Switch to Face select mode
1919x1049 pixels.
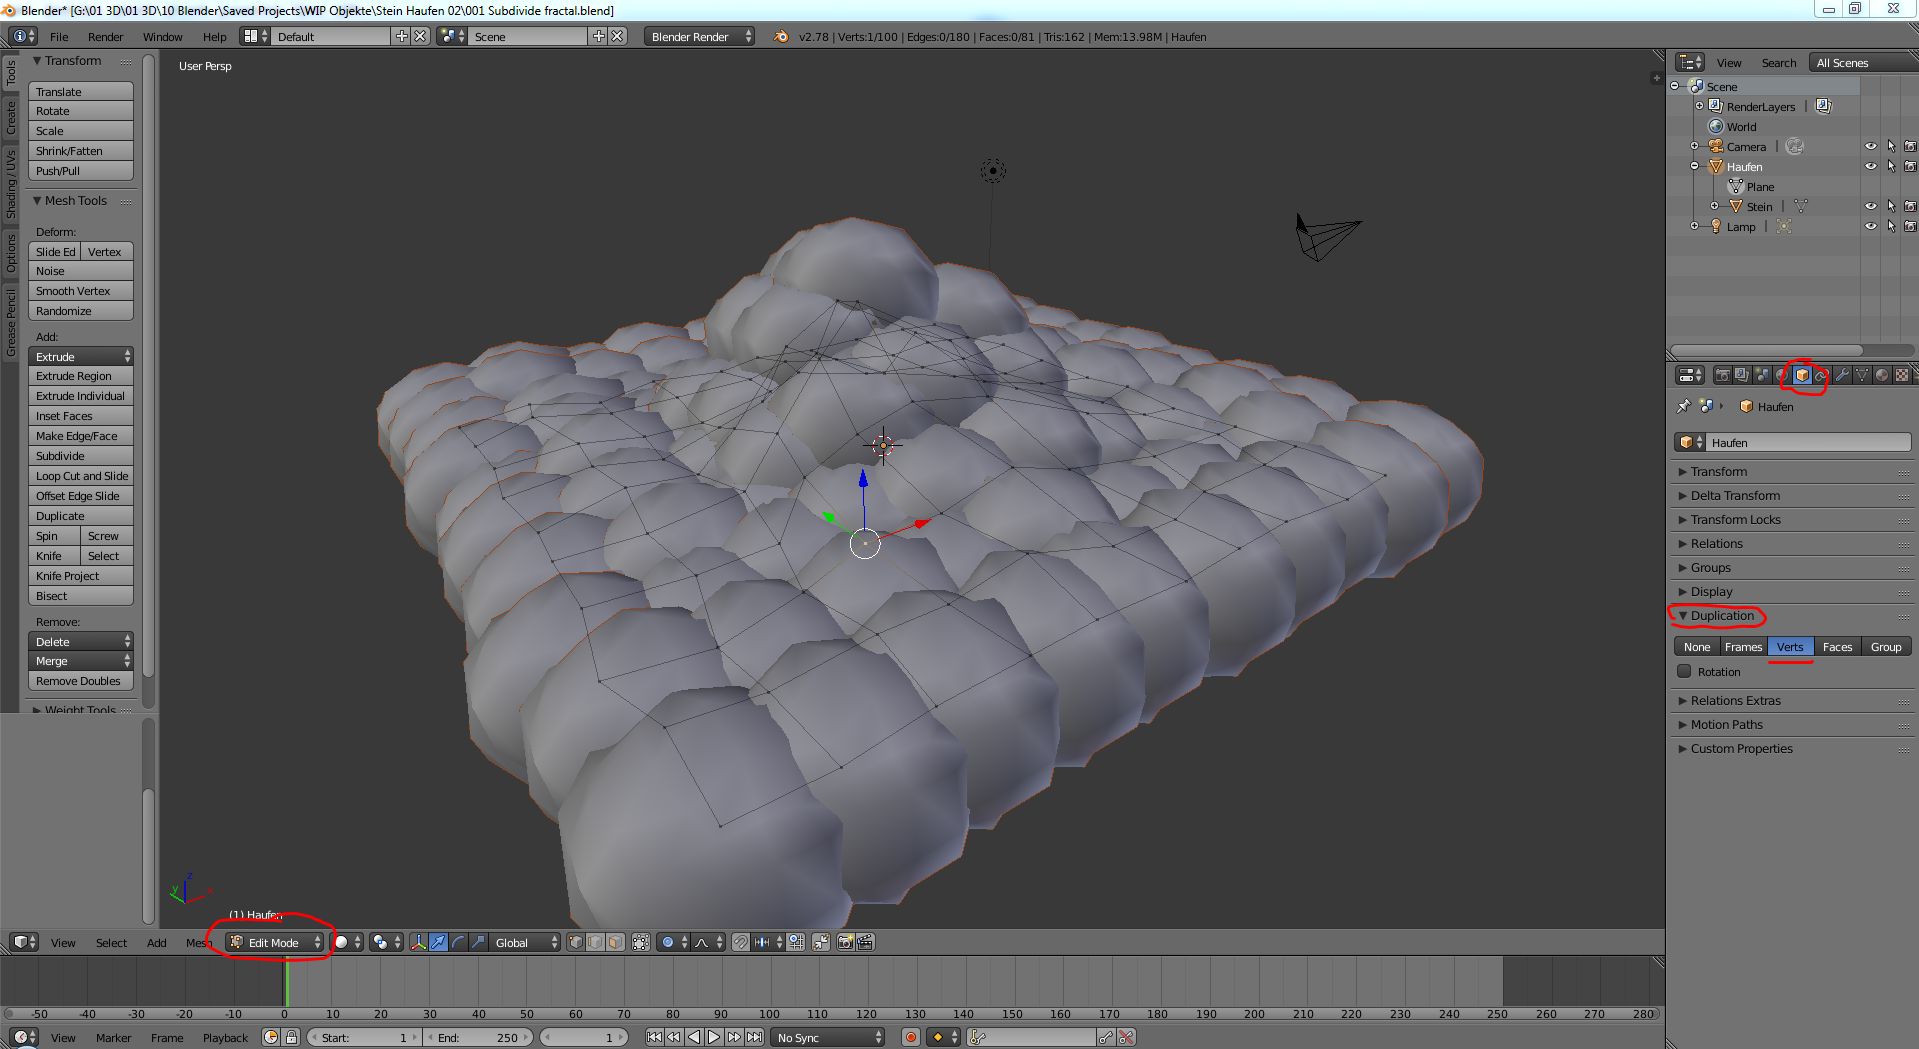pyautogui.click(x=616, y=942)
